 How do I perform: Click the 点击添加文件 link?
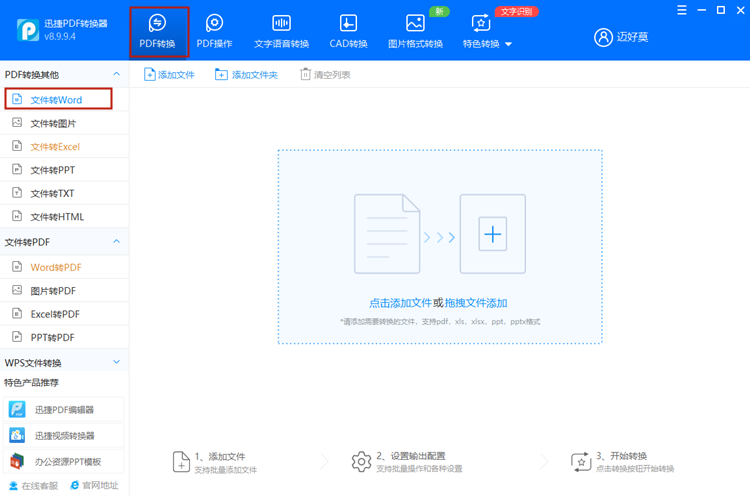tap(400, 303)
